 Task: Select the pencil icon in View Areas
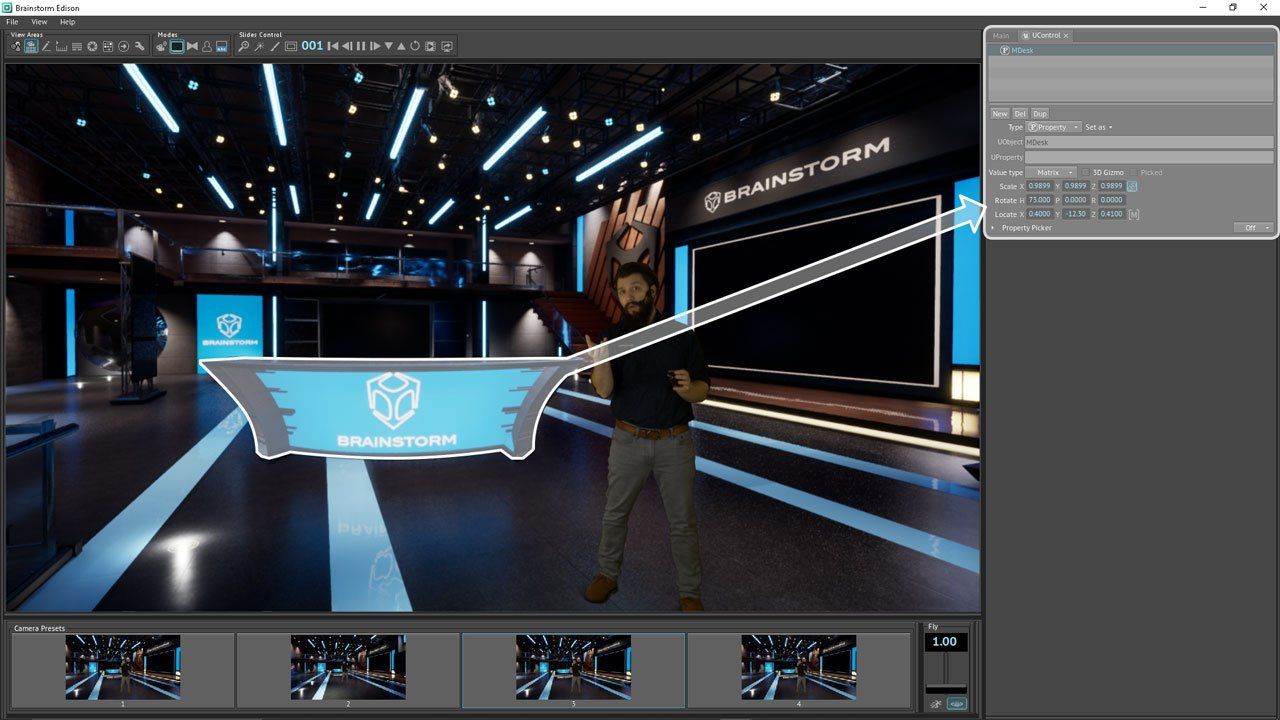point(46,46)
